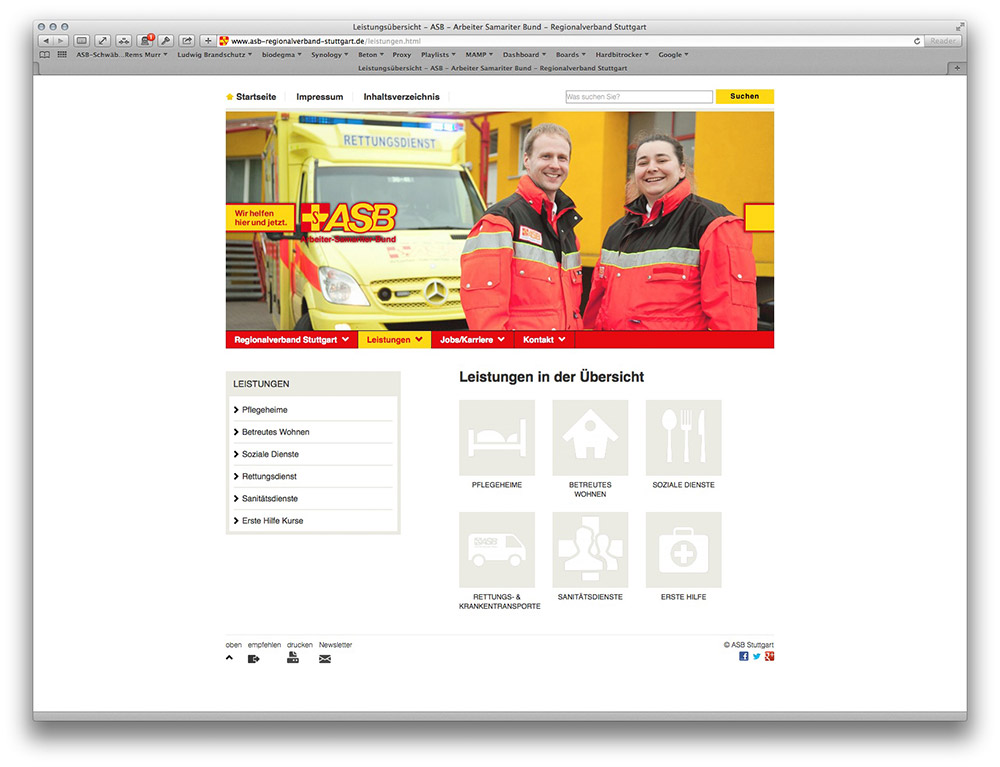
Task: Open the Beton bookmarks folder
Action: pos(371,55)
